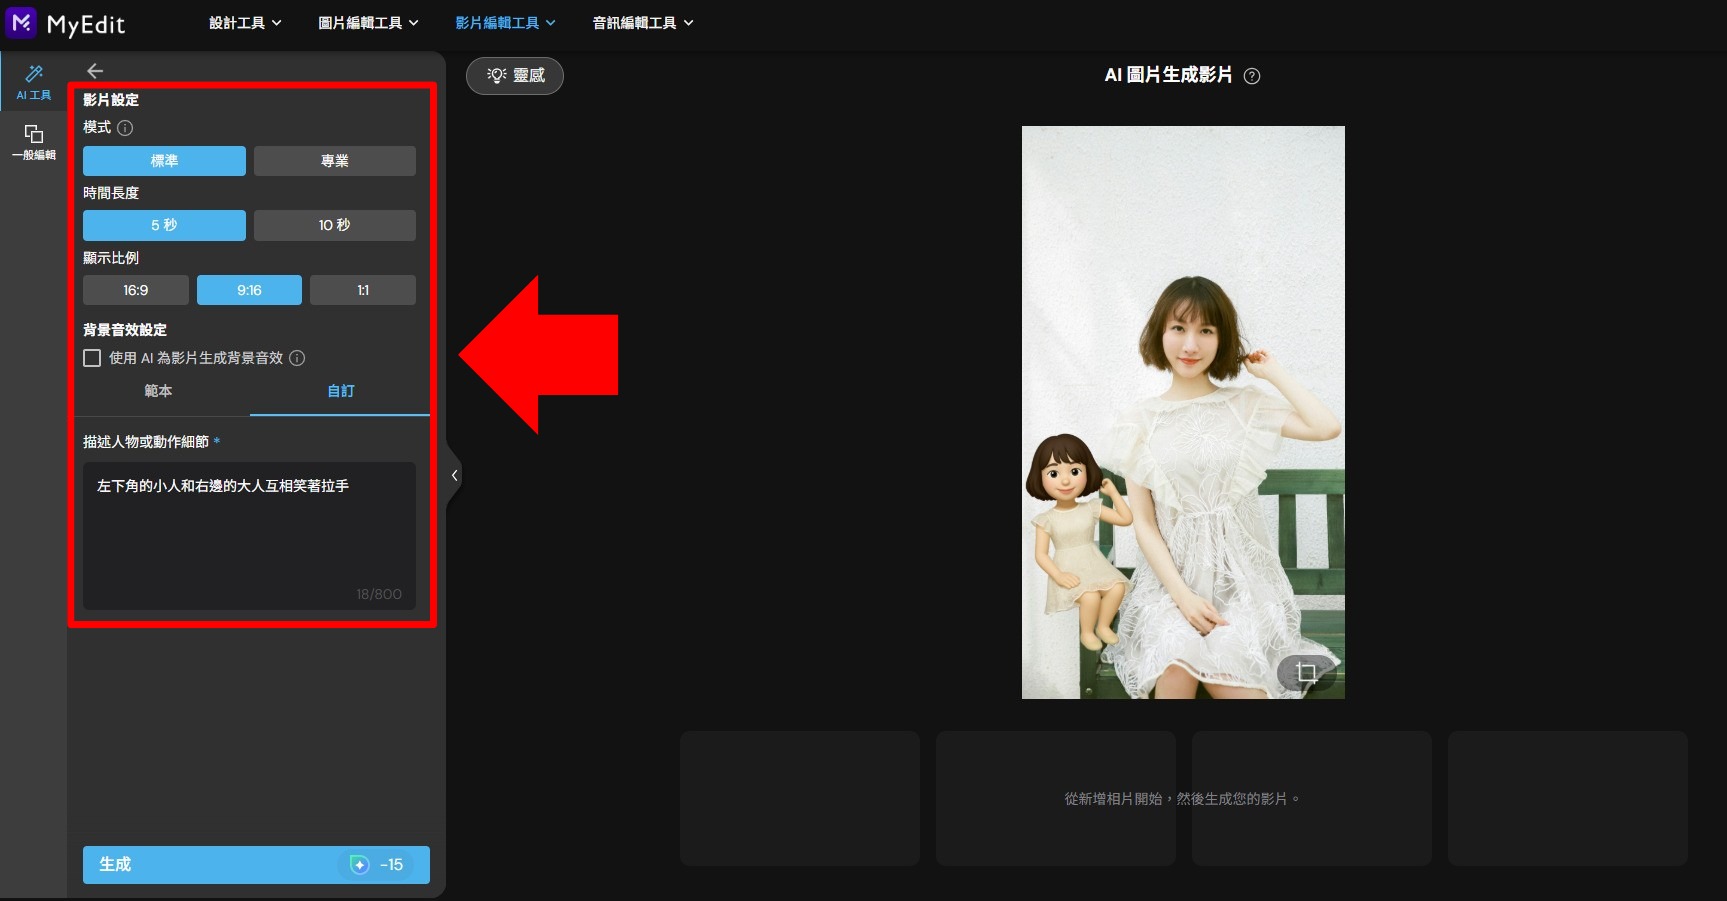
Task: Click the help icon beside AI 圖片生成影片
Action: tap(1252, 75)
